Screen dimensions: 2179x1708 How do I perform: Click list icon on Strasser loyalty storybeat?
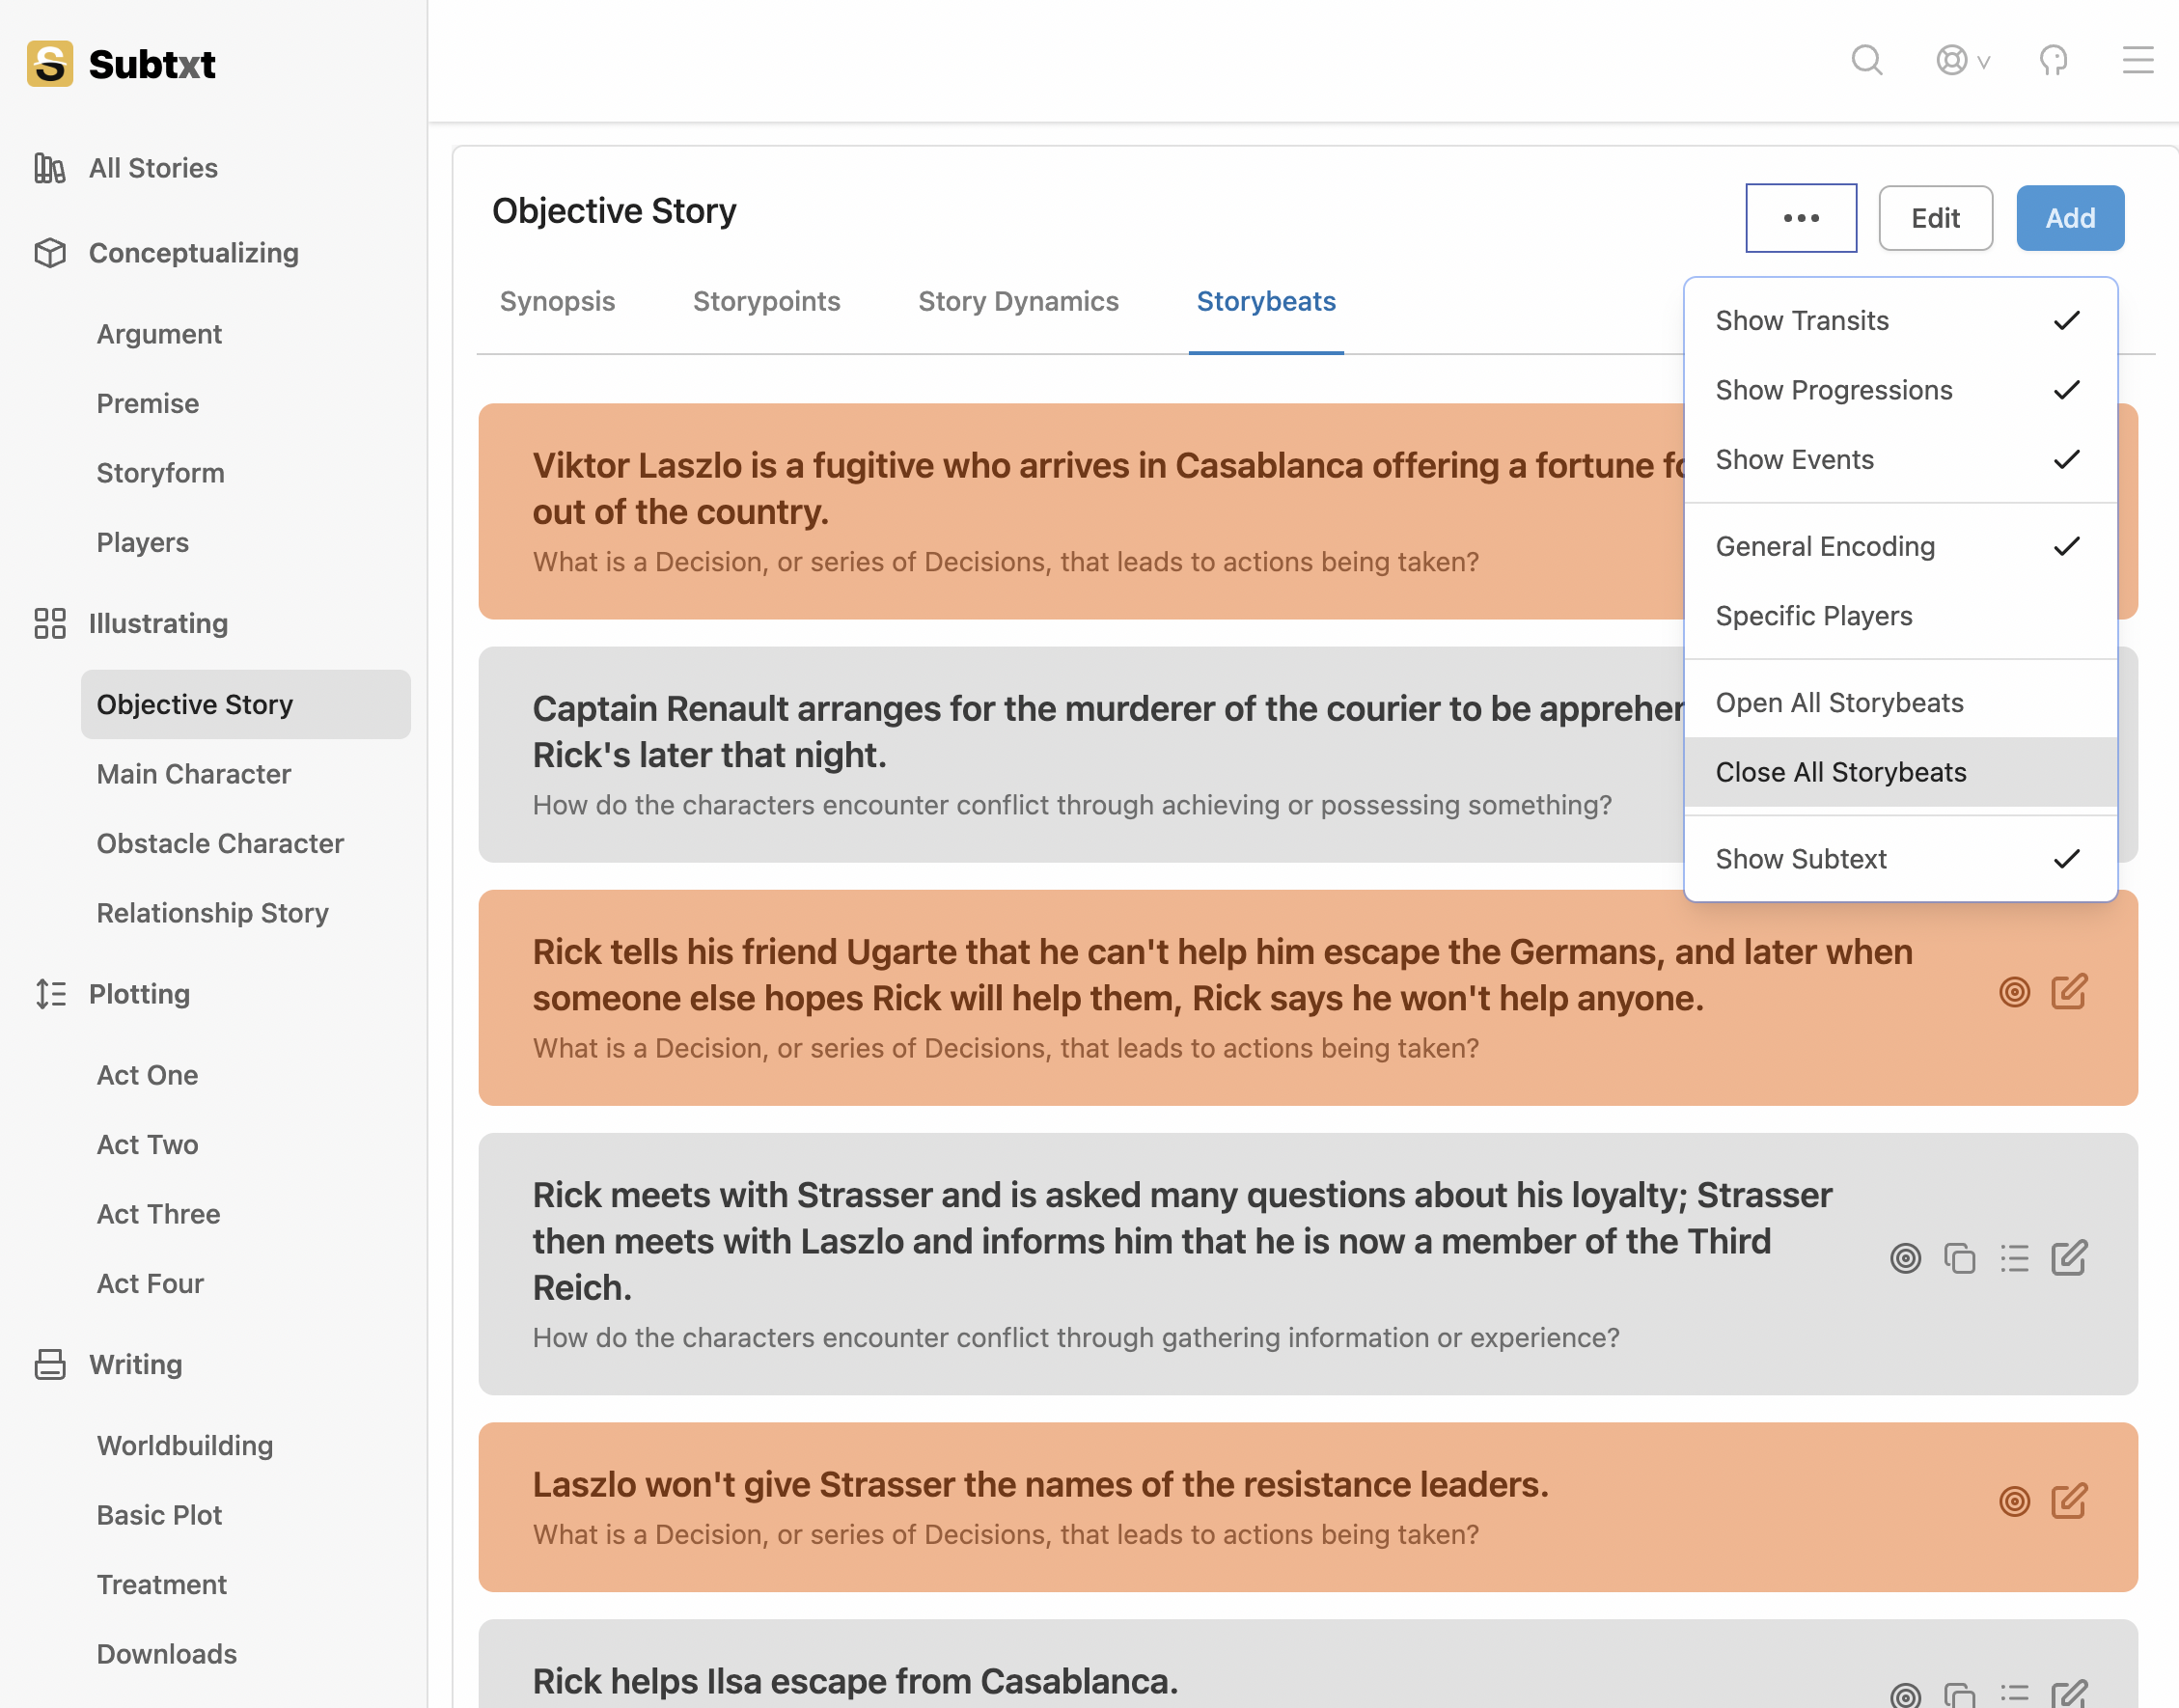2014,1258
